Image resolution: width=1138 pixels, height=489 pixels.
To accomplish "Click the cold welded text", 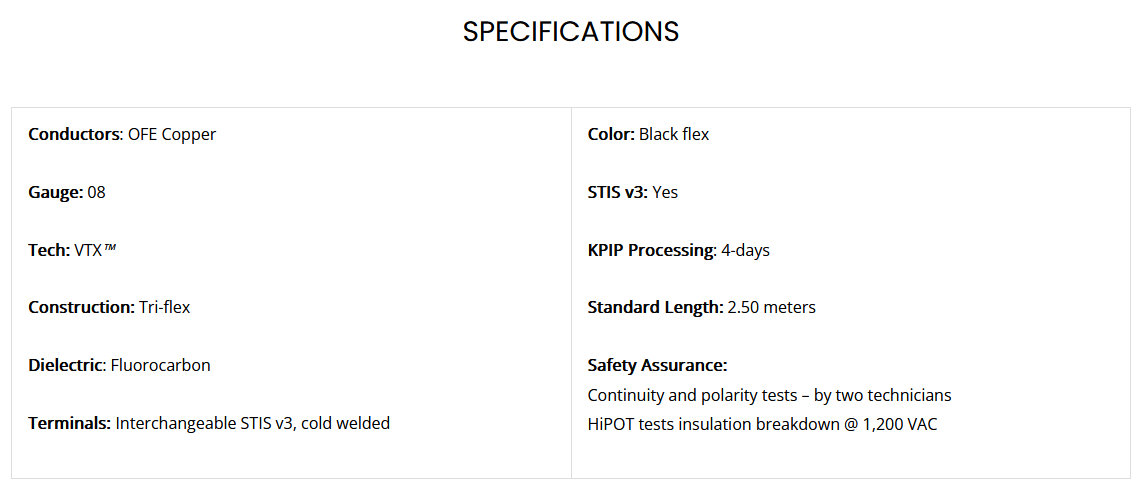I will coord(345,423).
